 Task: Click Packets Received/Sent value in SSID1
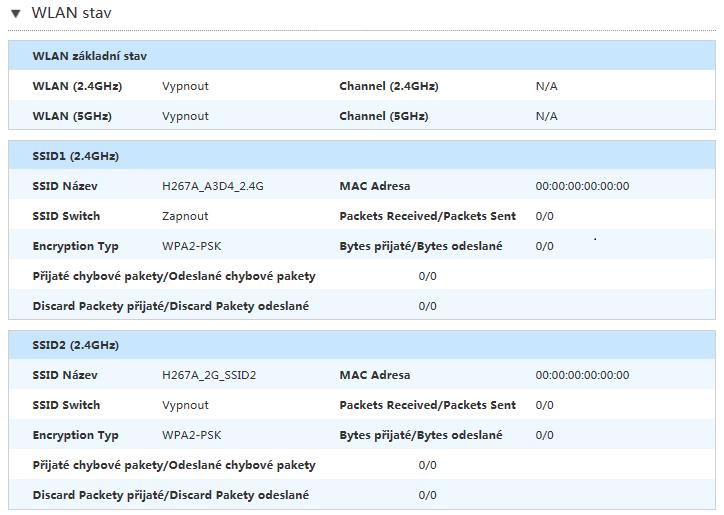(x=544, y=216)
